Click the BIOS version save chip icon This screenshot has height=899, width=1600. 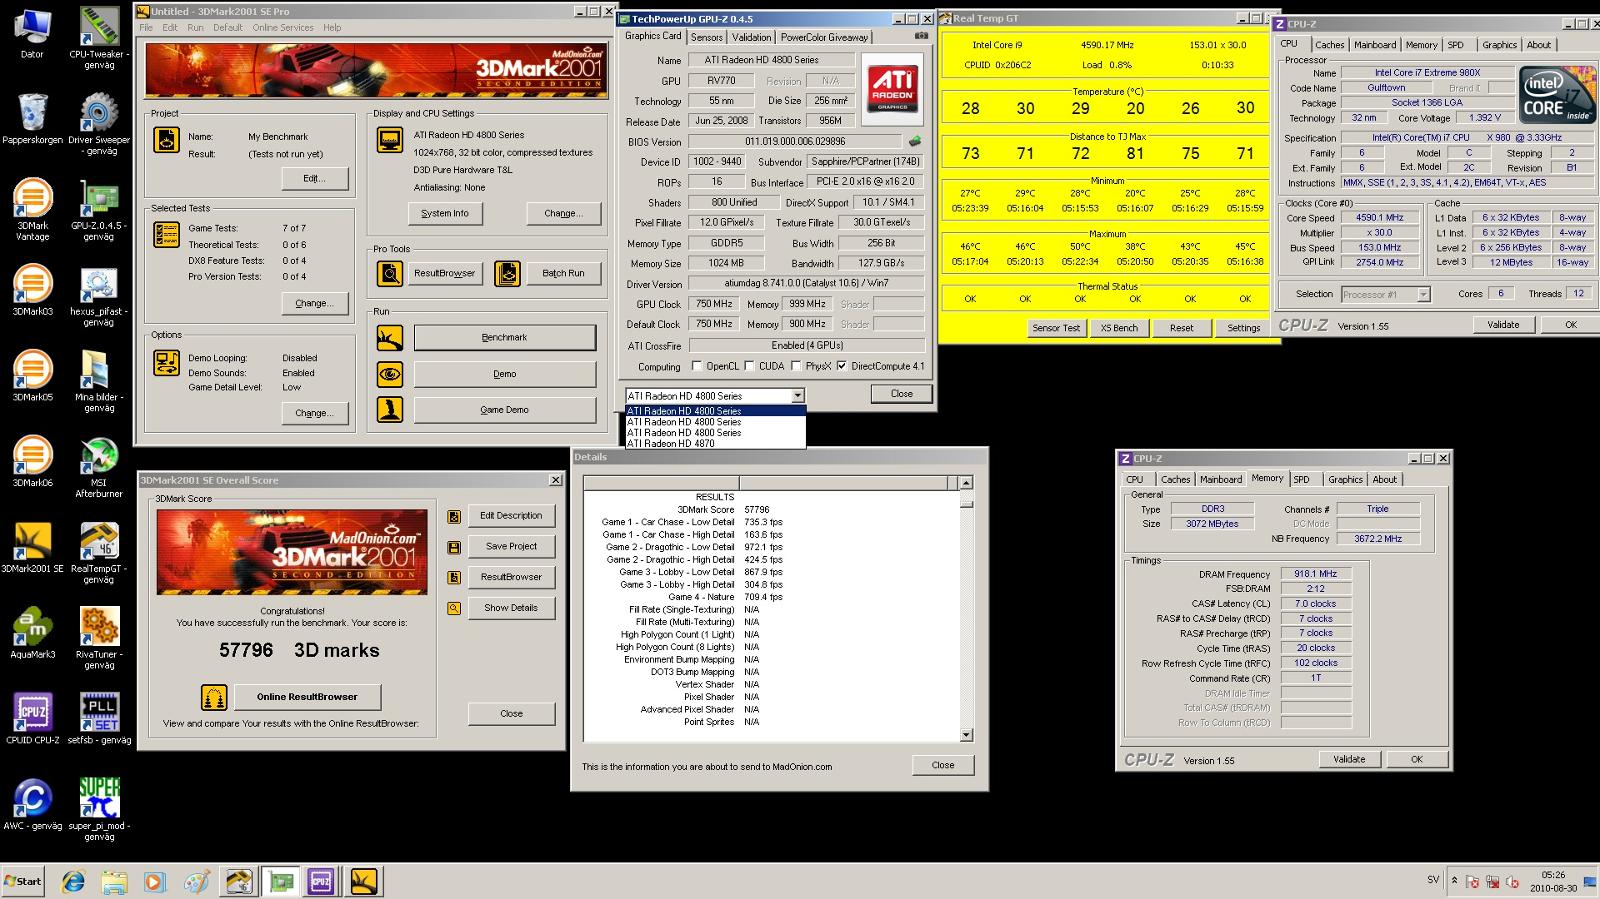point(914,142)
